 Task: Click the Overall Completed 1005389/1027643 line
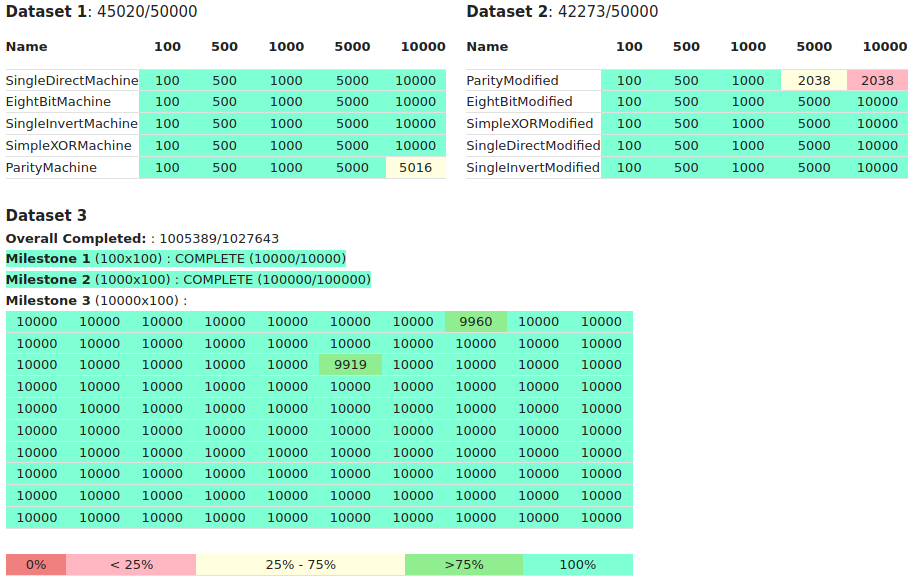143,239
